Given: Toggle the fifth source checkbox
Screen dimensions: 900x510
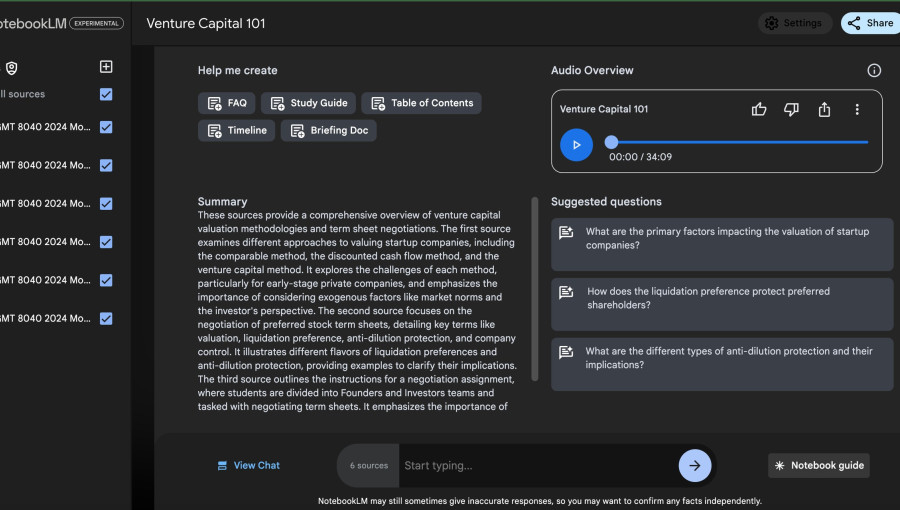Looking at the screenshot, I should [106, 280].
